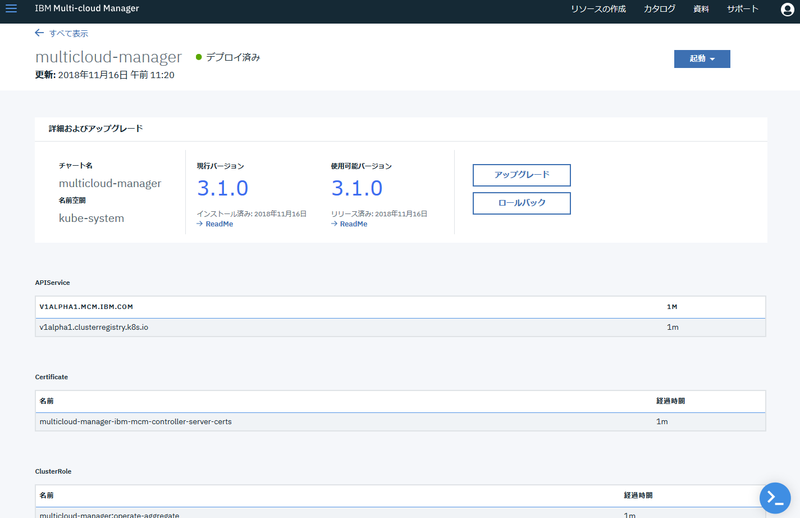The height and width of the screenshot is (518, 800).
Task: Click the multicloud-manager chart name value
Action: (110, 183)
